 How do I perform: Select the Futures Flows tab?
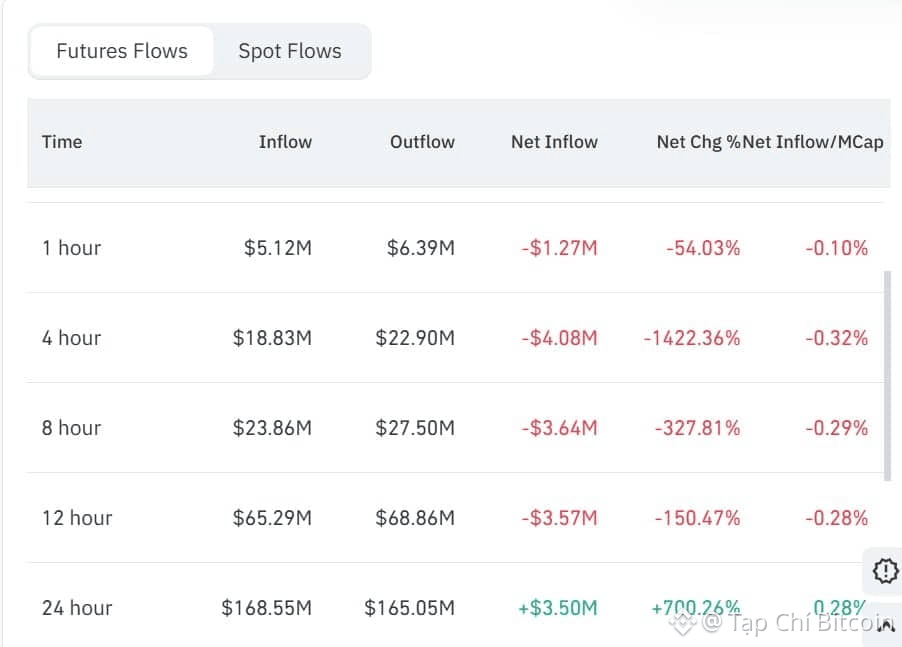coord(122,51)
